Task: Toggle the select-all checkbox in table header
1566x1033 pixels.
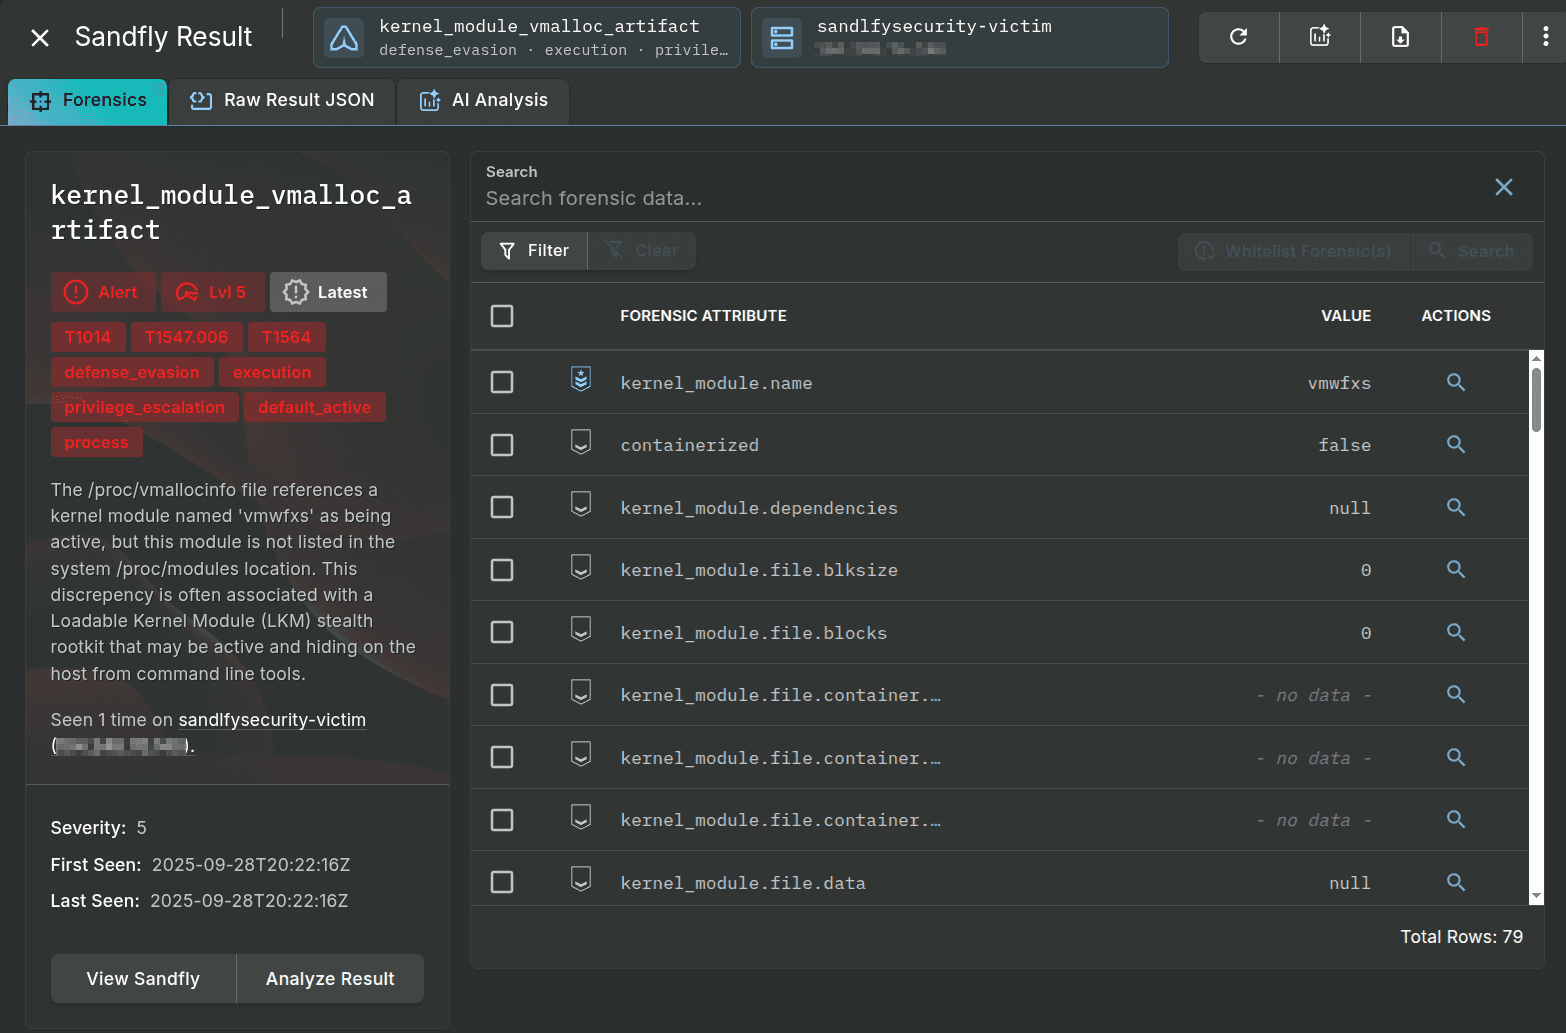Action: 502,316
